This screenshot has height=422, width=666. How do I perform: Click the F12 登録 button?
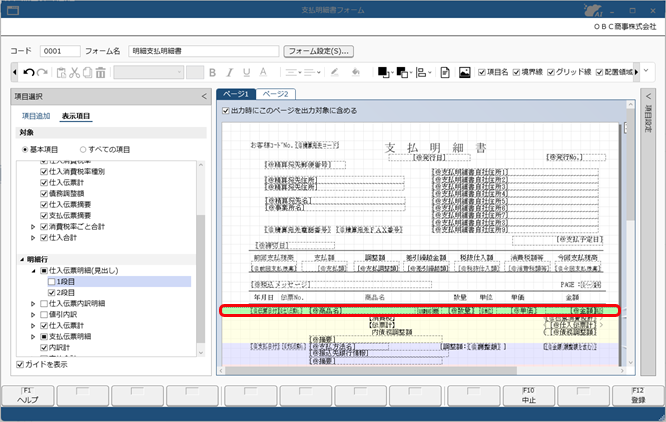coord(638,395)
